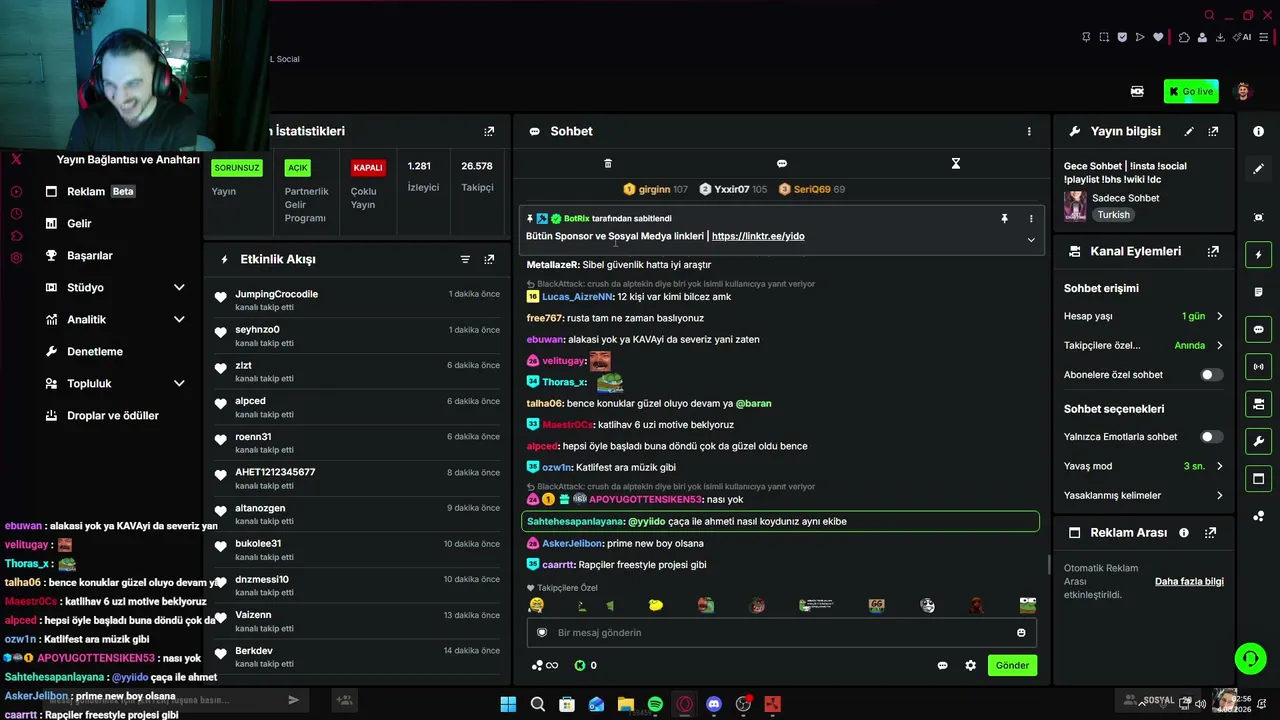Screen dimensions: 1280x720
Task: Click the wrench icon in the right rail
Action: (x=1259, y=441)
